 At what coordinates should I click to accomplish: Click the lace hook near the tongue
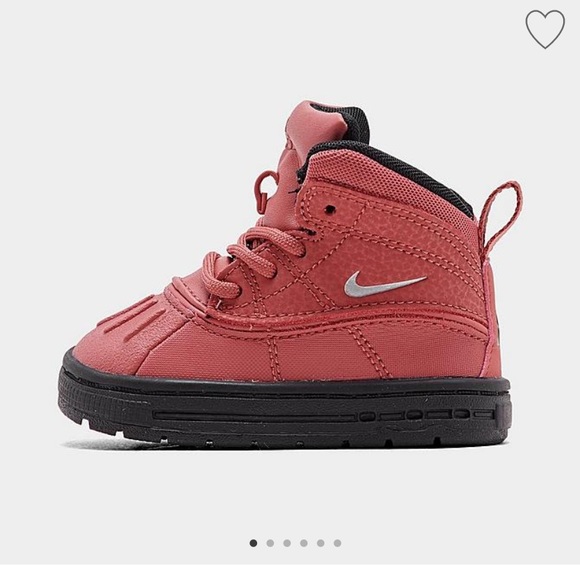(x=266, y=189)
